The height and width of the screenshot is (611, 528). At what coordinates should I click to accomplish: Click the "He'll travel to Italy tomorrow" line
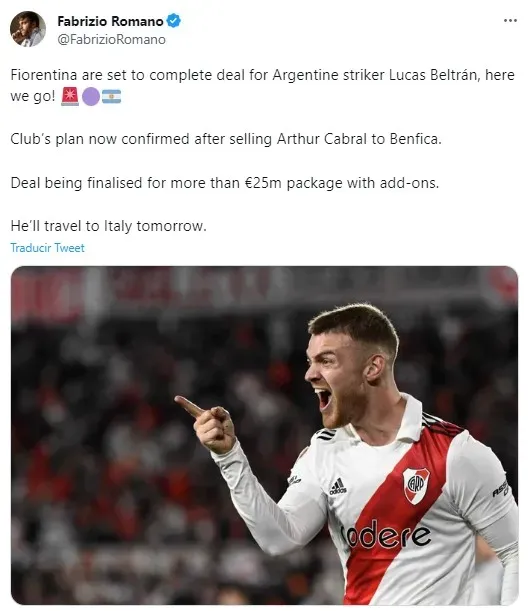pyautogui.click(x=108, y=226)
